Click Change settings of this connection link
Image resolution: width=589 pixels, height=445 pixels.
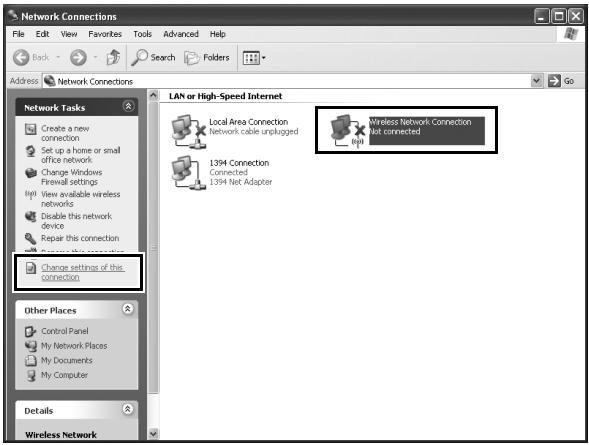click(83, 272)
